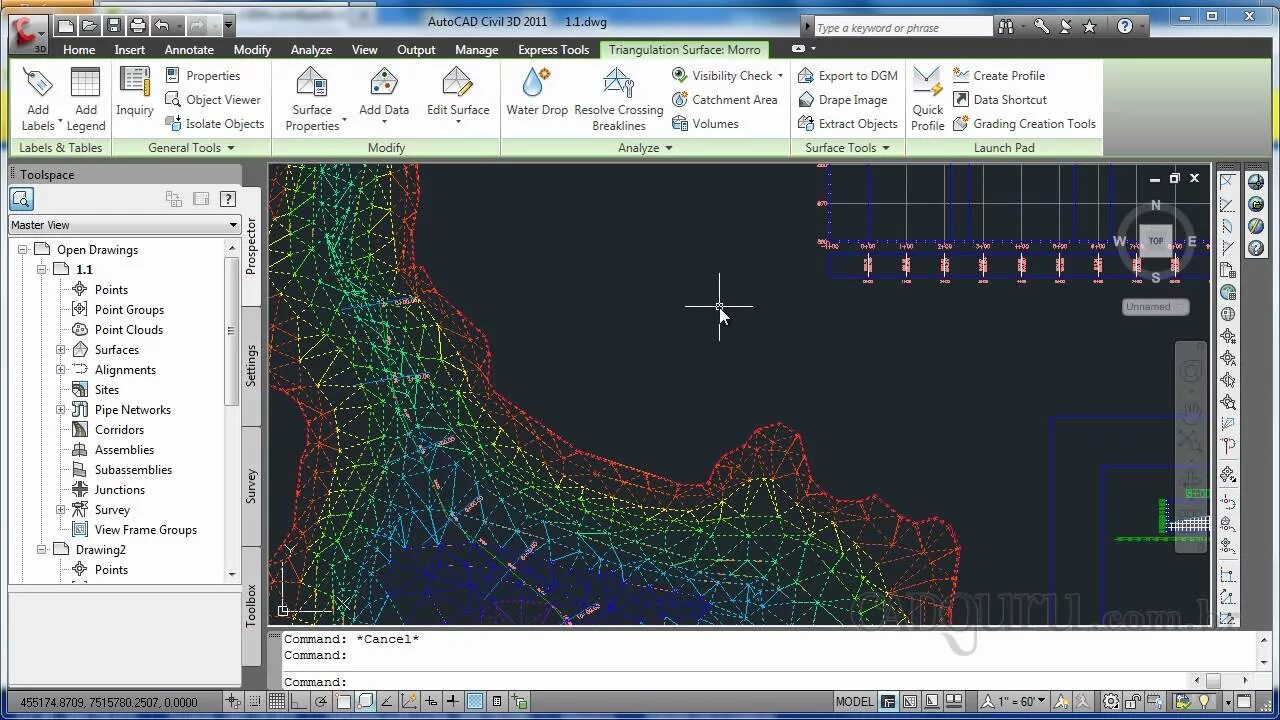Open the annotation scale 1" = 60' dropdown
The height and width of the screenshot is (720, 1280).
pyautogui.click(x=1013, y=701)
